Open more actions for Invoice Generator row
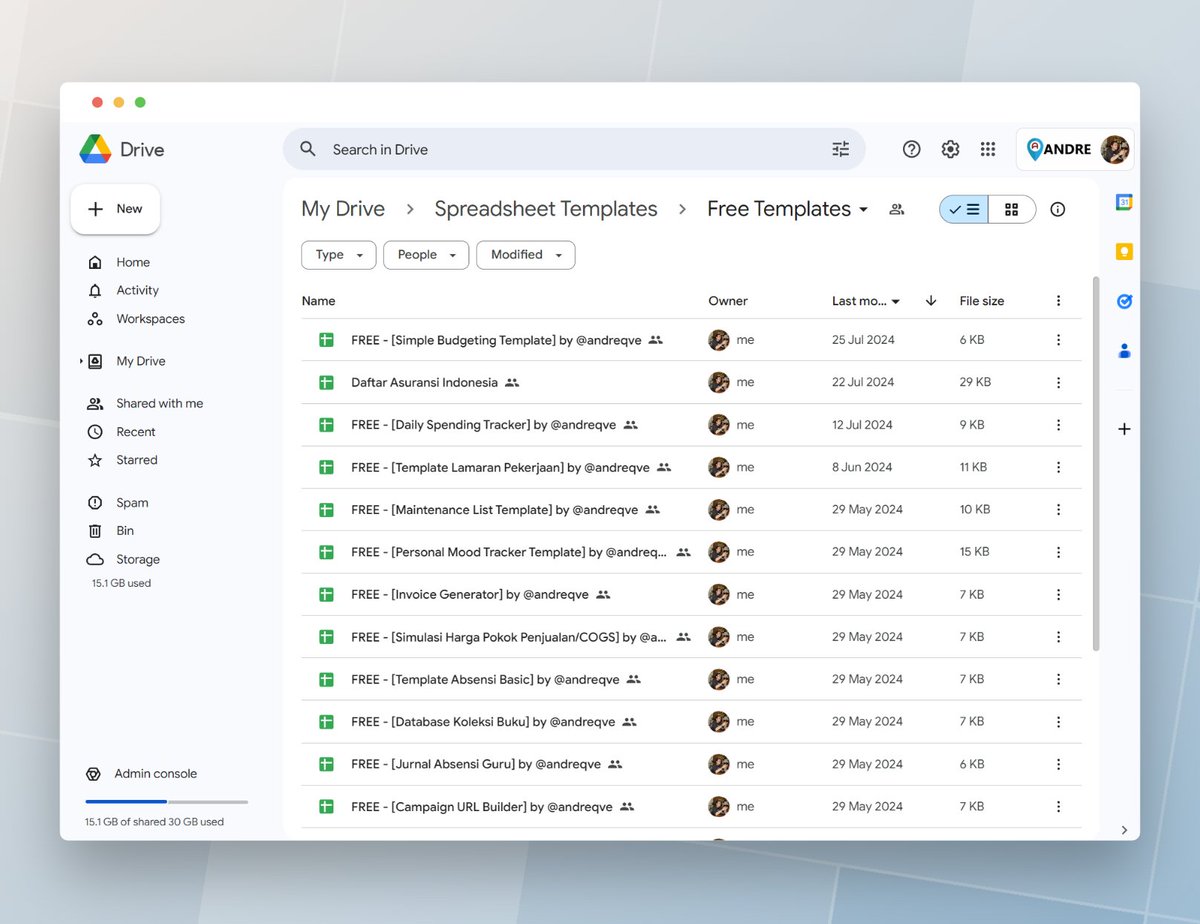This screenshot has height=924, width=1200. [x=1058, y=594]
